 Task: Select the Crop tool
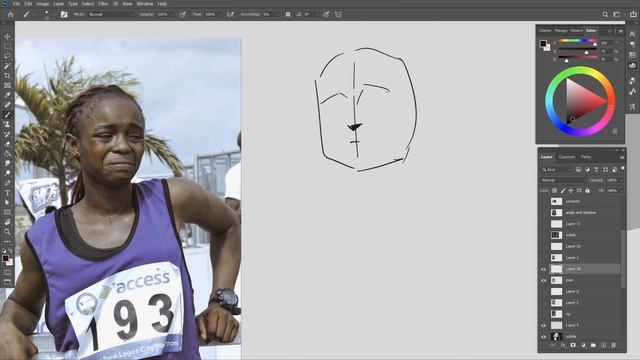(7, 76)
